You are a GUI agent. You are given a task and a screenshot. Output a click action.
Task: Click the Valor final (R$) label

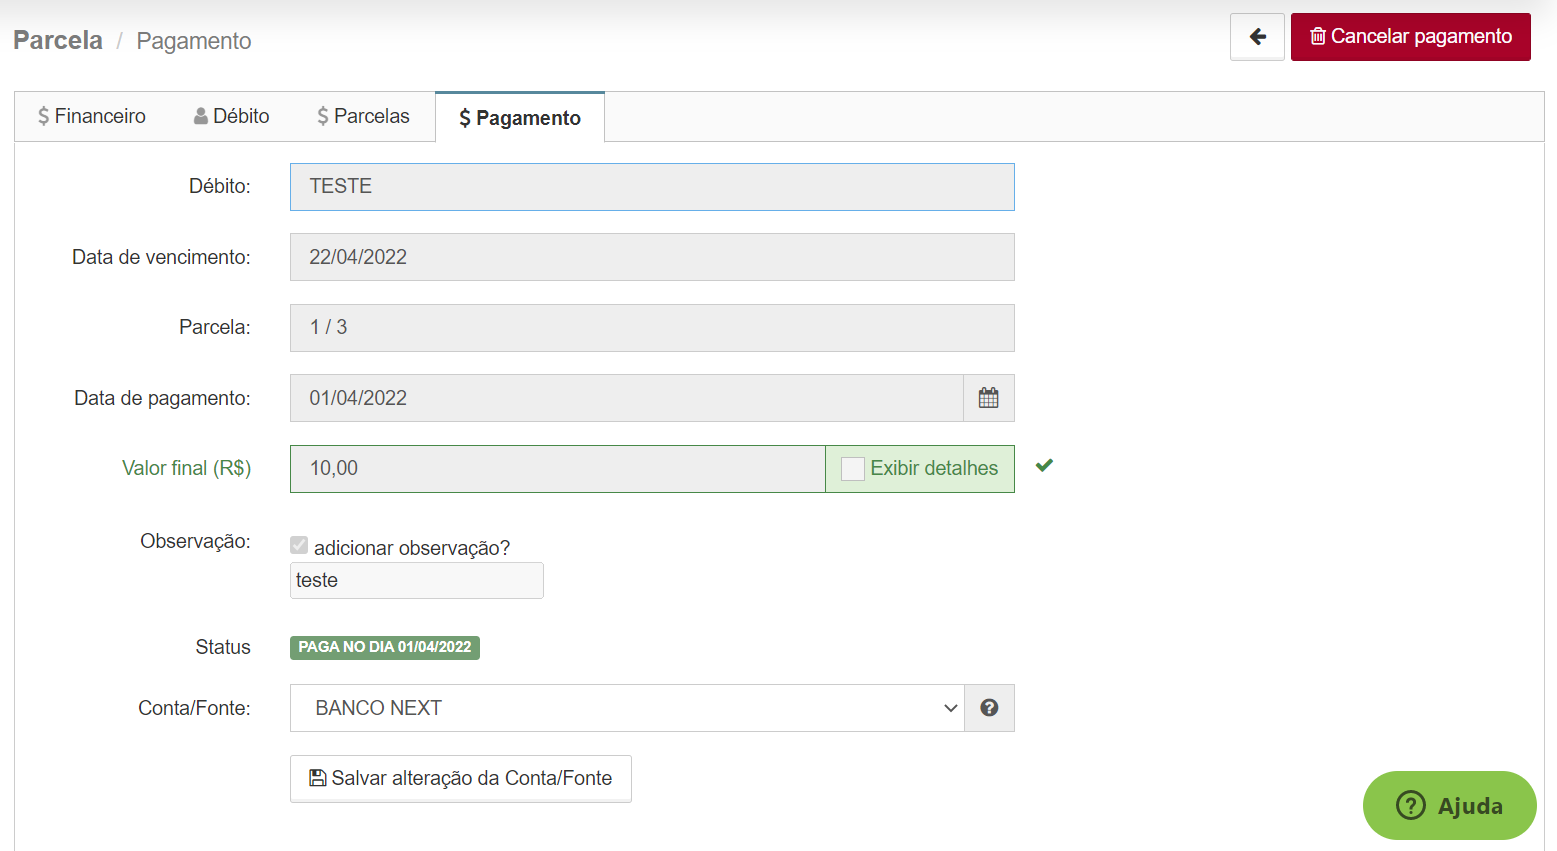tap(186, 468)
